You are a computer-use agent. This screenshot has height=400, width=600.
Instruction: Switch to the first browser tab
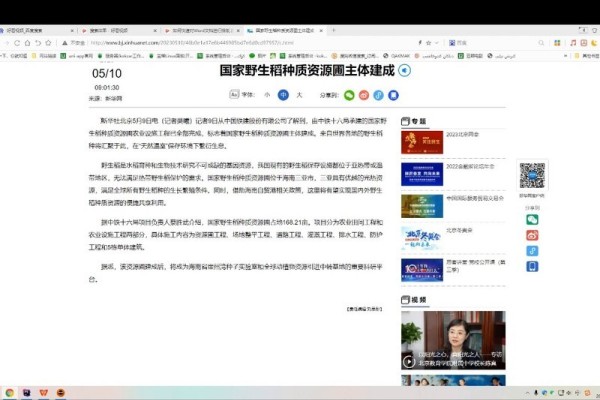click(37, 30)
